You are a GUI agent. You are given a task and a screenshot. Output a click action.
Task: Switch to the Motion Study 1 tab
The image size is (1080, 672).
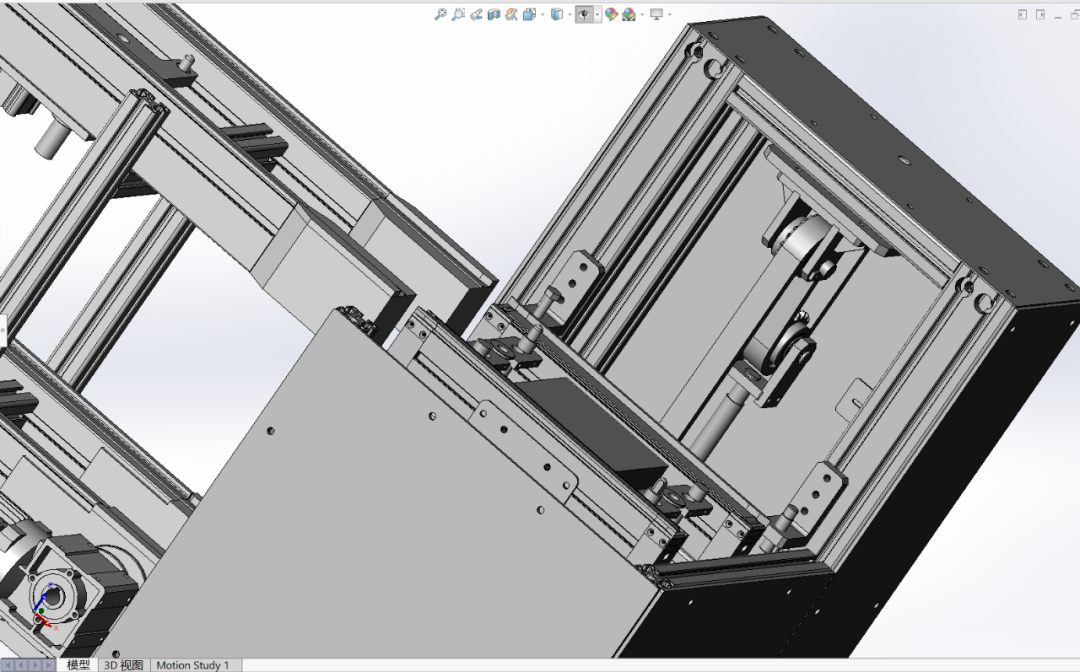pyautogui.click(x=193, y=664)
